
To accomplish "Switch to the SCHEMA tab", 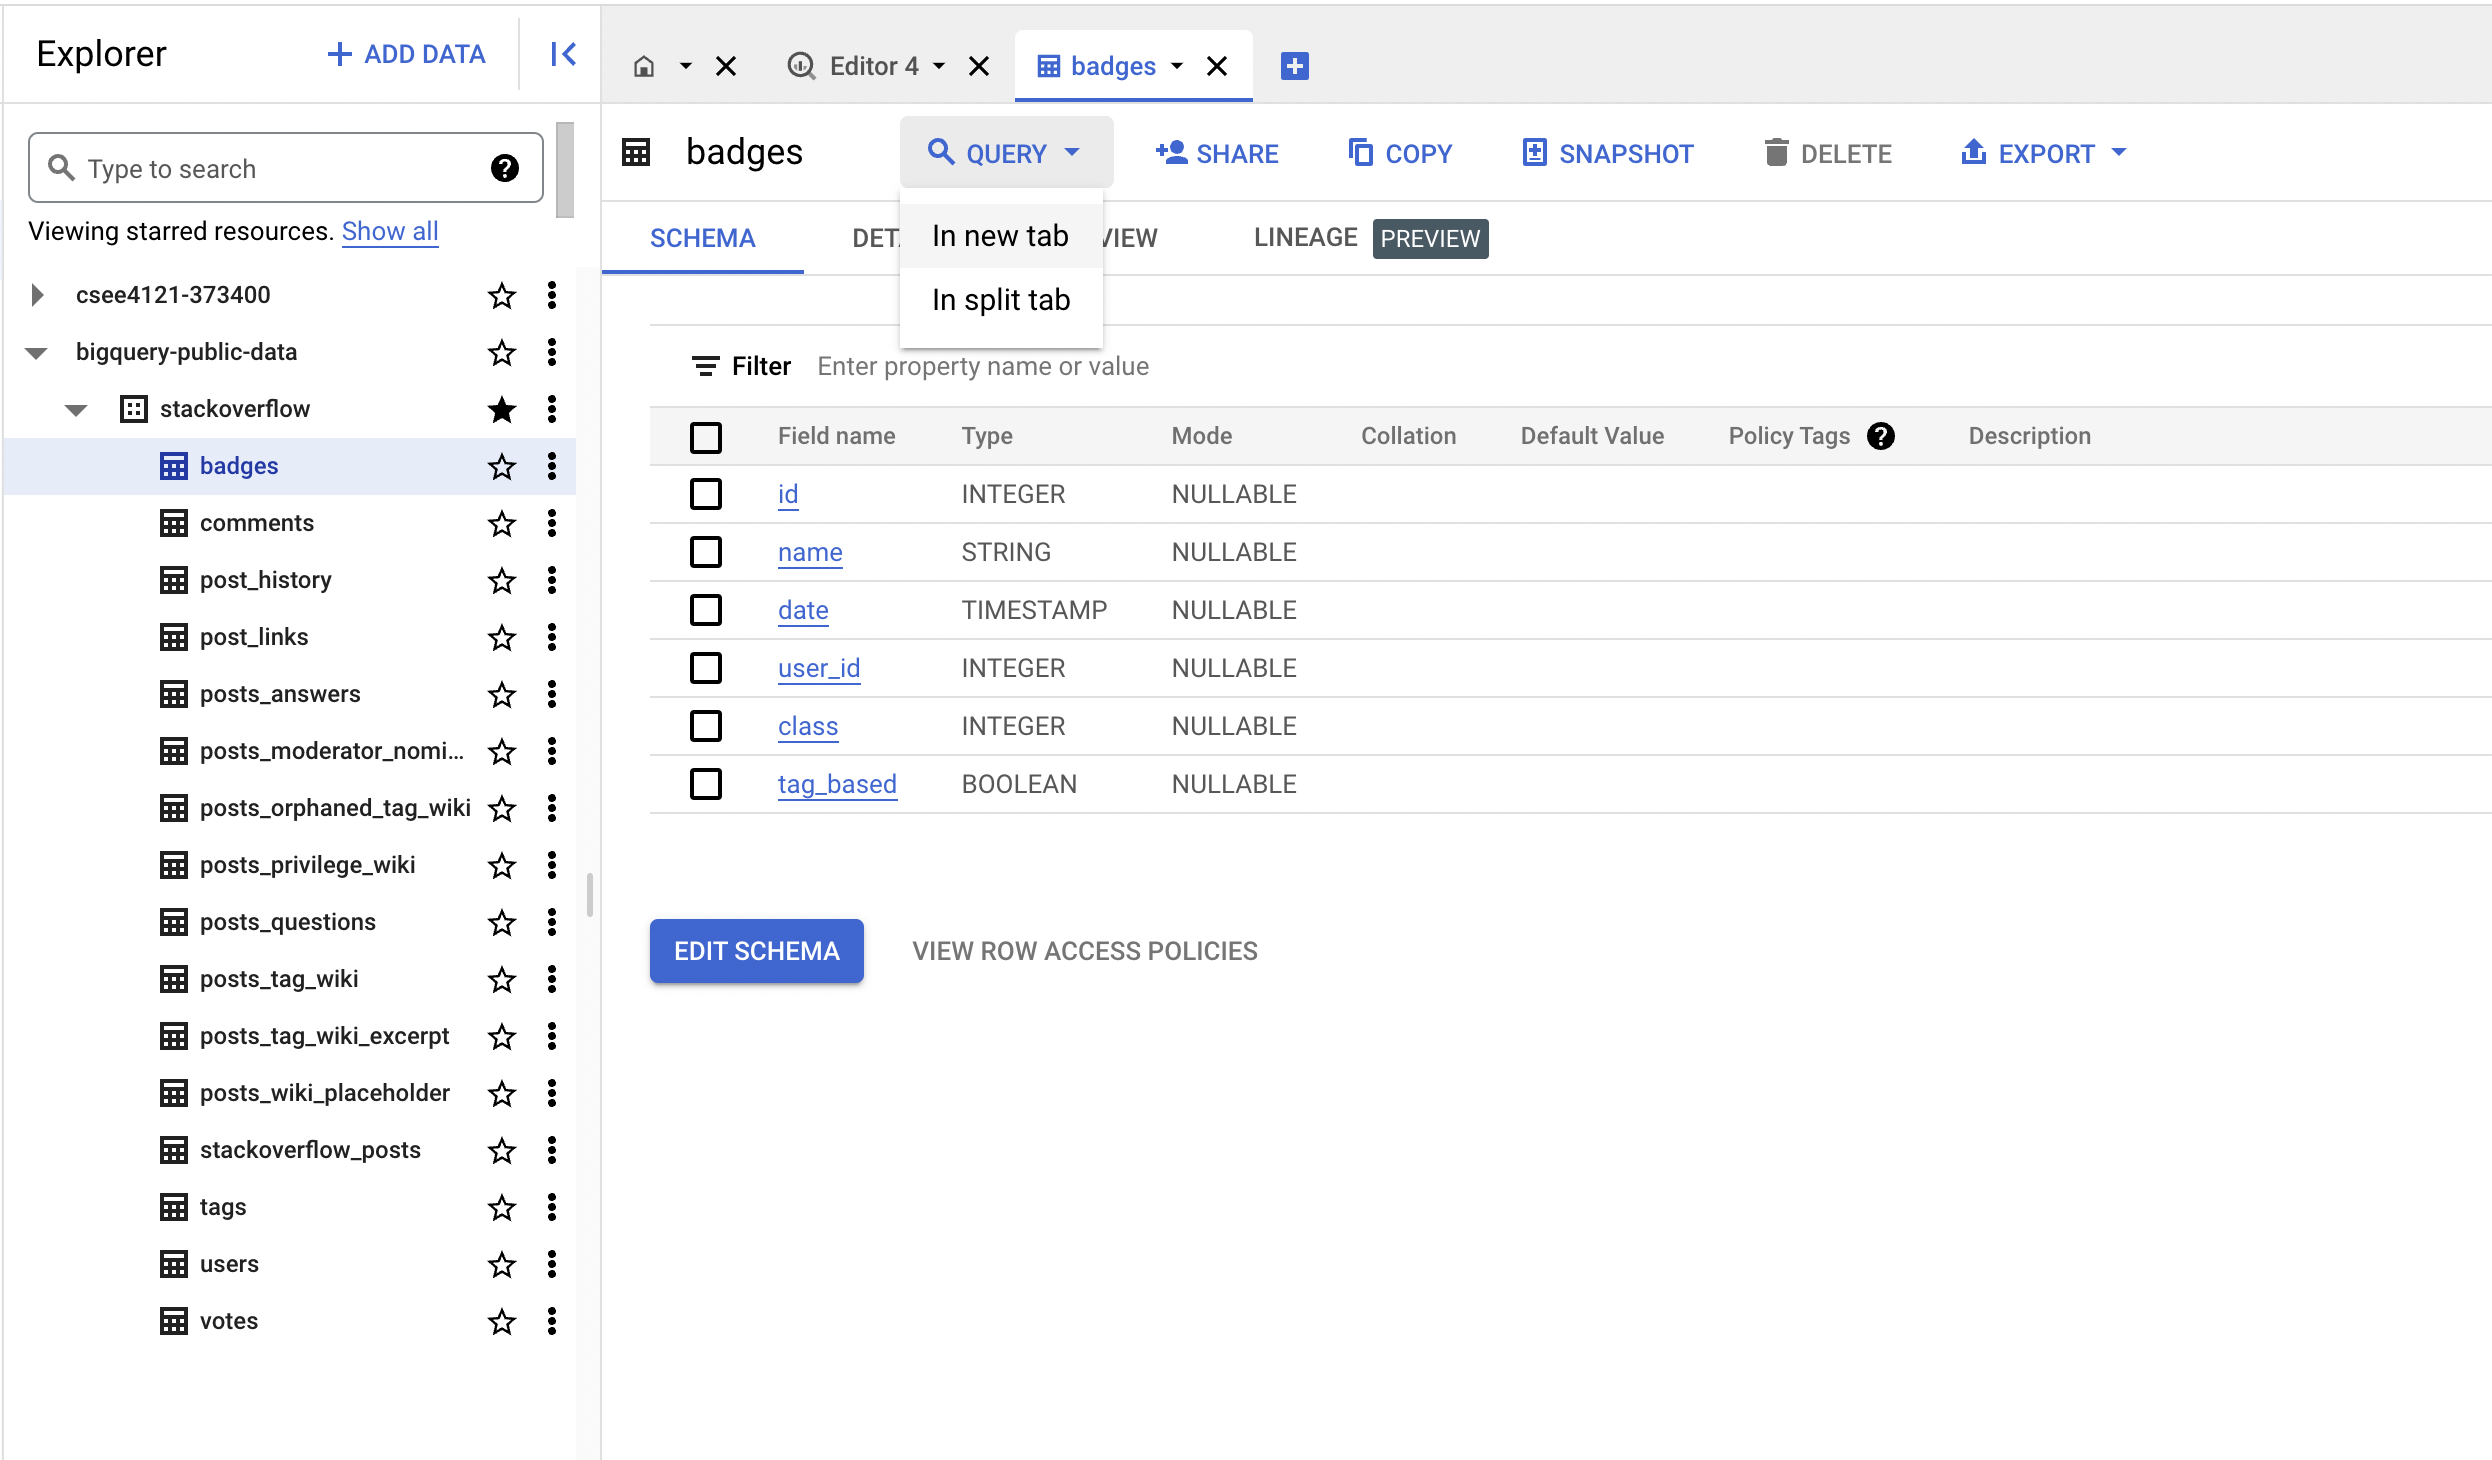I will (703, 238).
